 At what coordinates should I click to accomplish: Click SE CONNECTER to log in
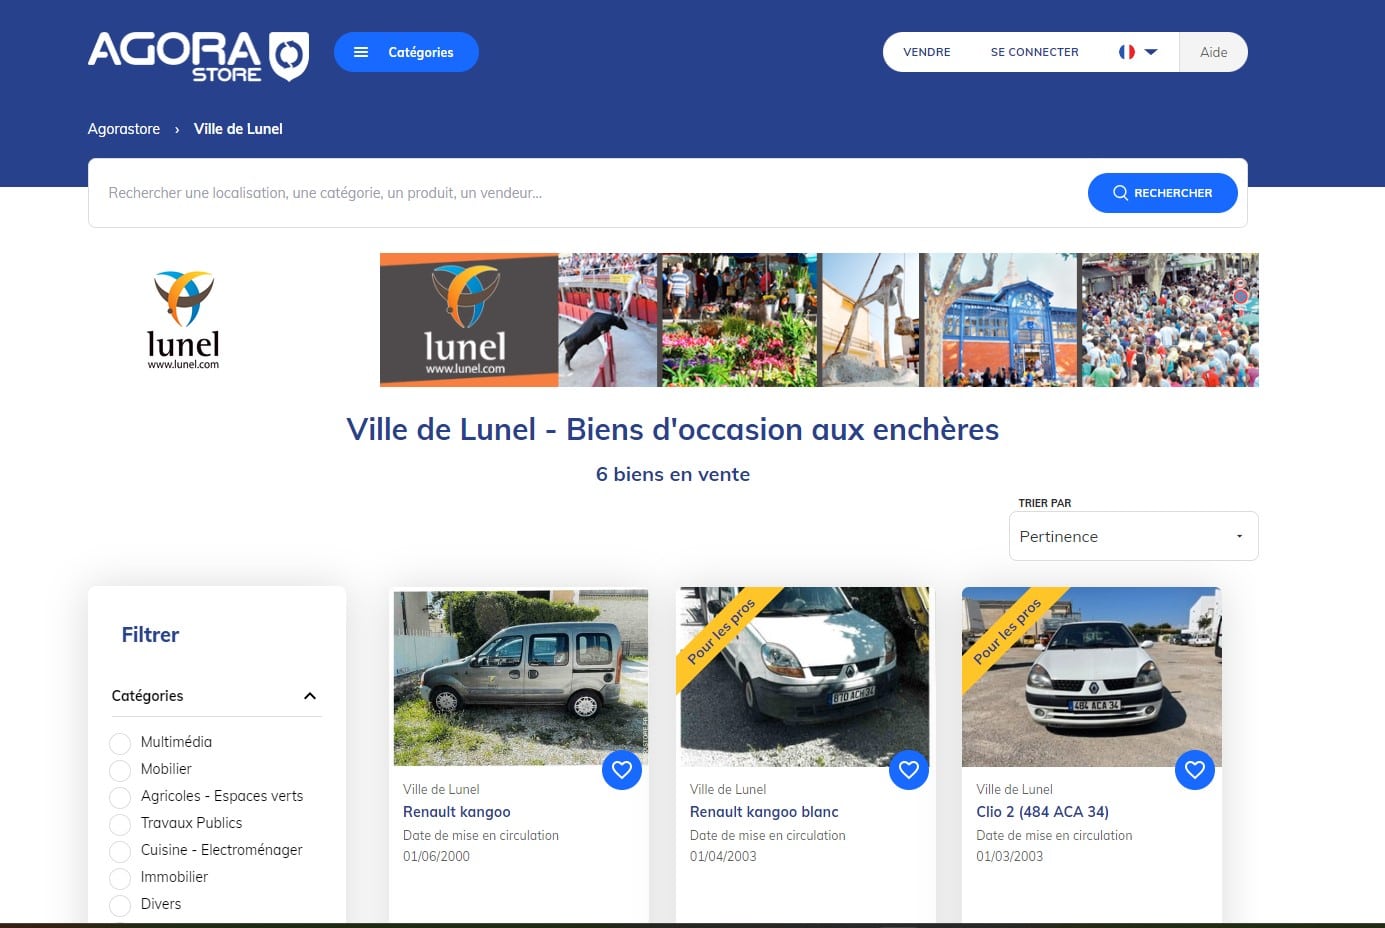coord(1034,52)
